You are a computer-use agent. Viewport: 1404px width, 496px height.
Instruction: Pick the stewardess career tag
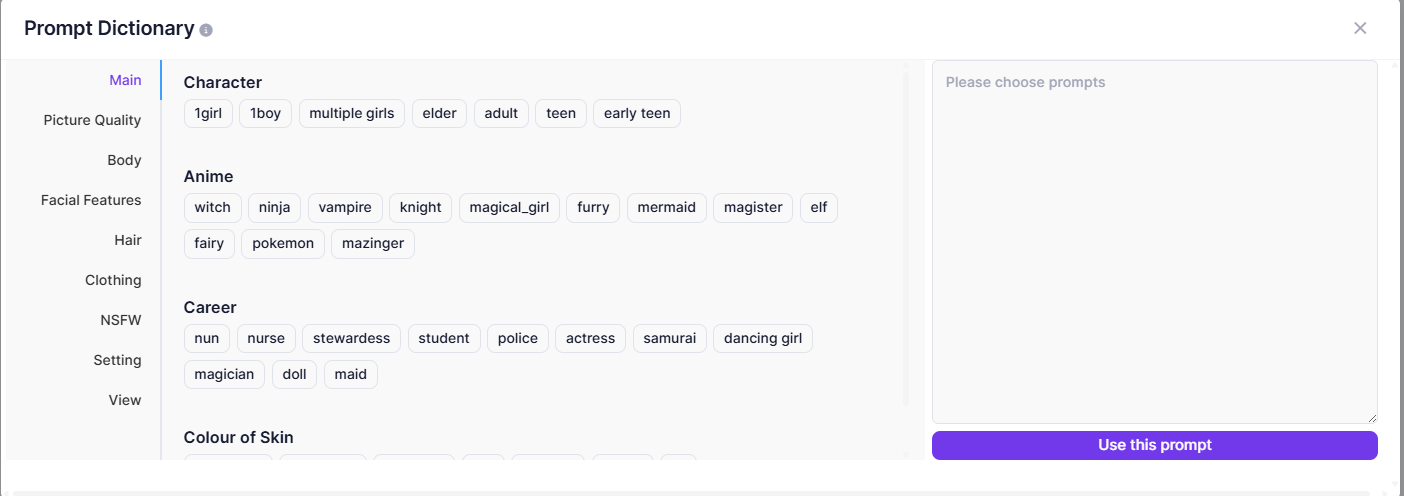point(351,338)
